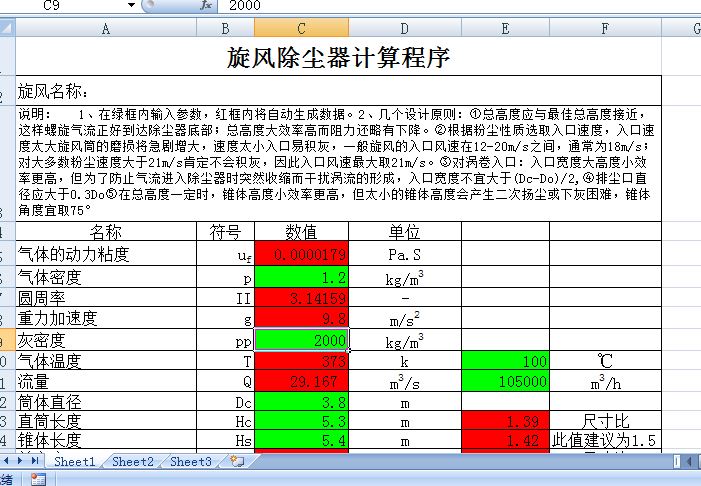The image size is (701, 486).
Task: Click the green cell with 105000
Action: (x=505, y=381)
